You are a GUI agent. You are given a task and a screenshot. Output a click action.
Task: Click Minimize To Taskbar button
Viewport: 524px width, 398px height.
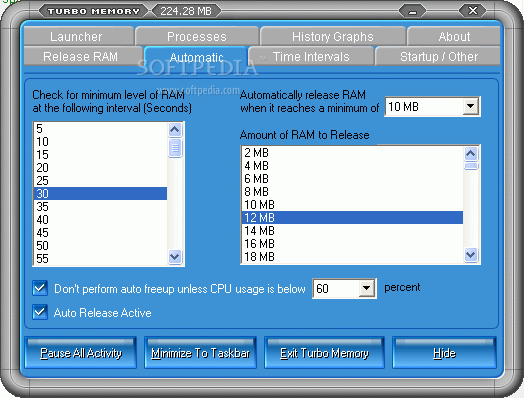click(x=201, y=353)
